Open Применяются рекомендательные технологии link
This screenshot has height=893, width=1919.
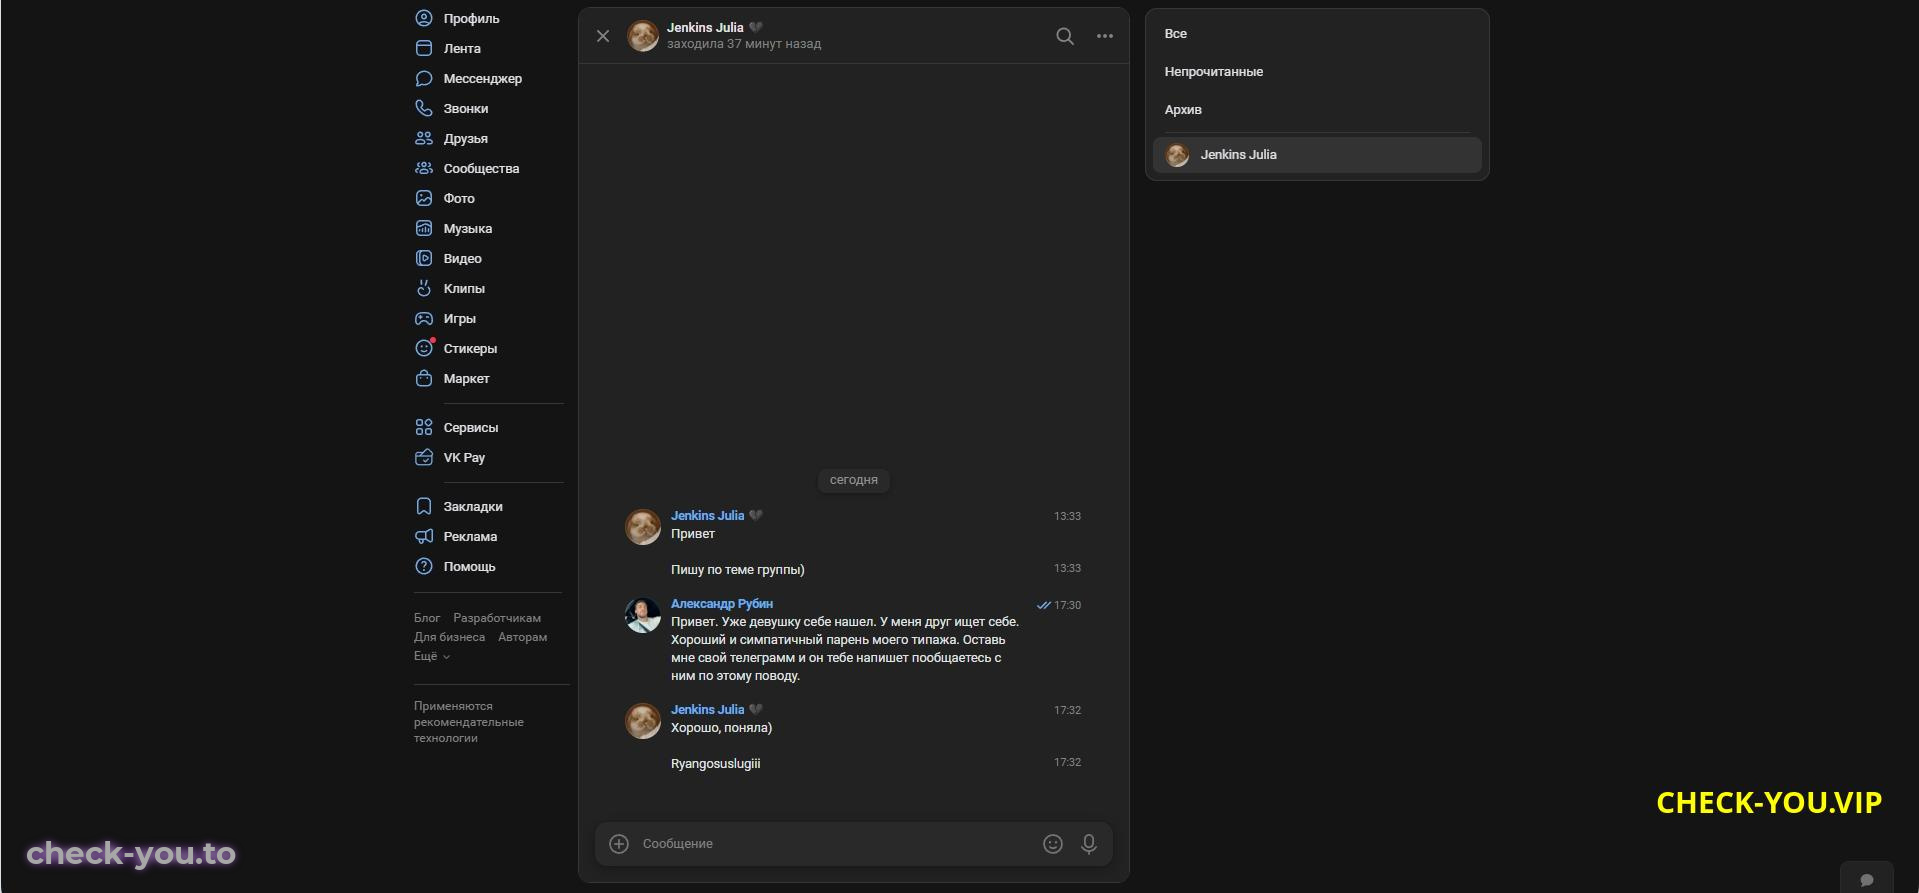[468, 722]
